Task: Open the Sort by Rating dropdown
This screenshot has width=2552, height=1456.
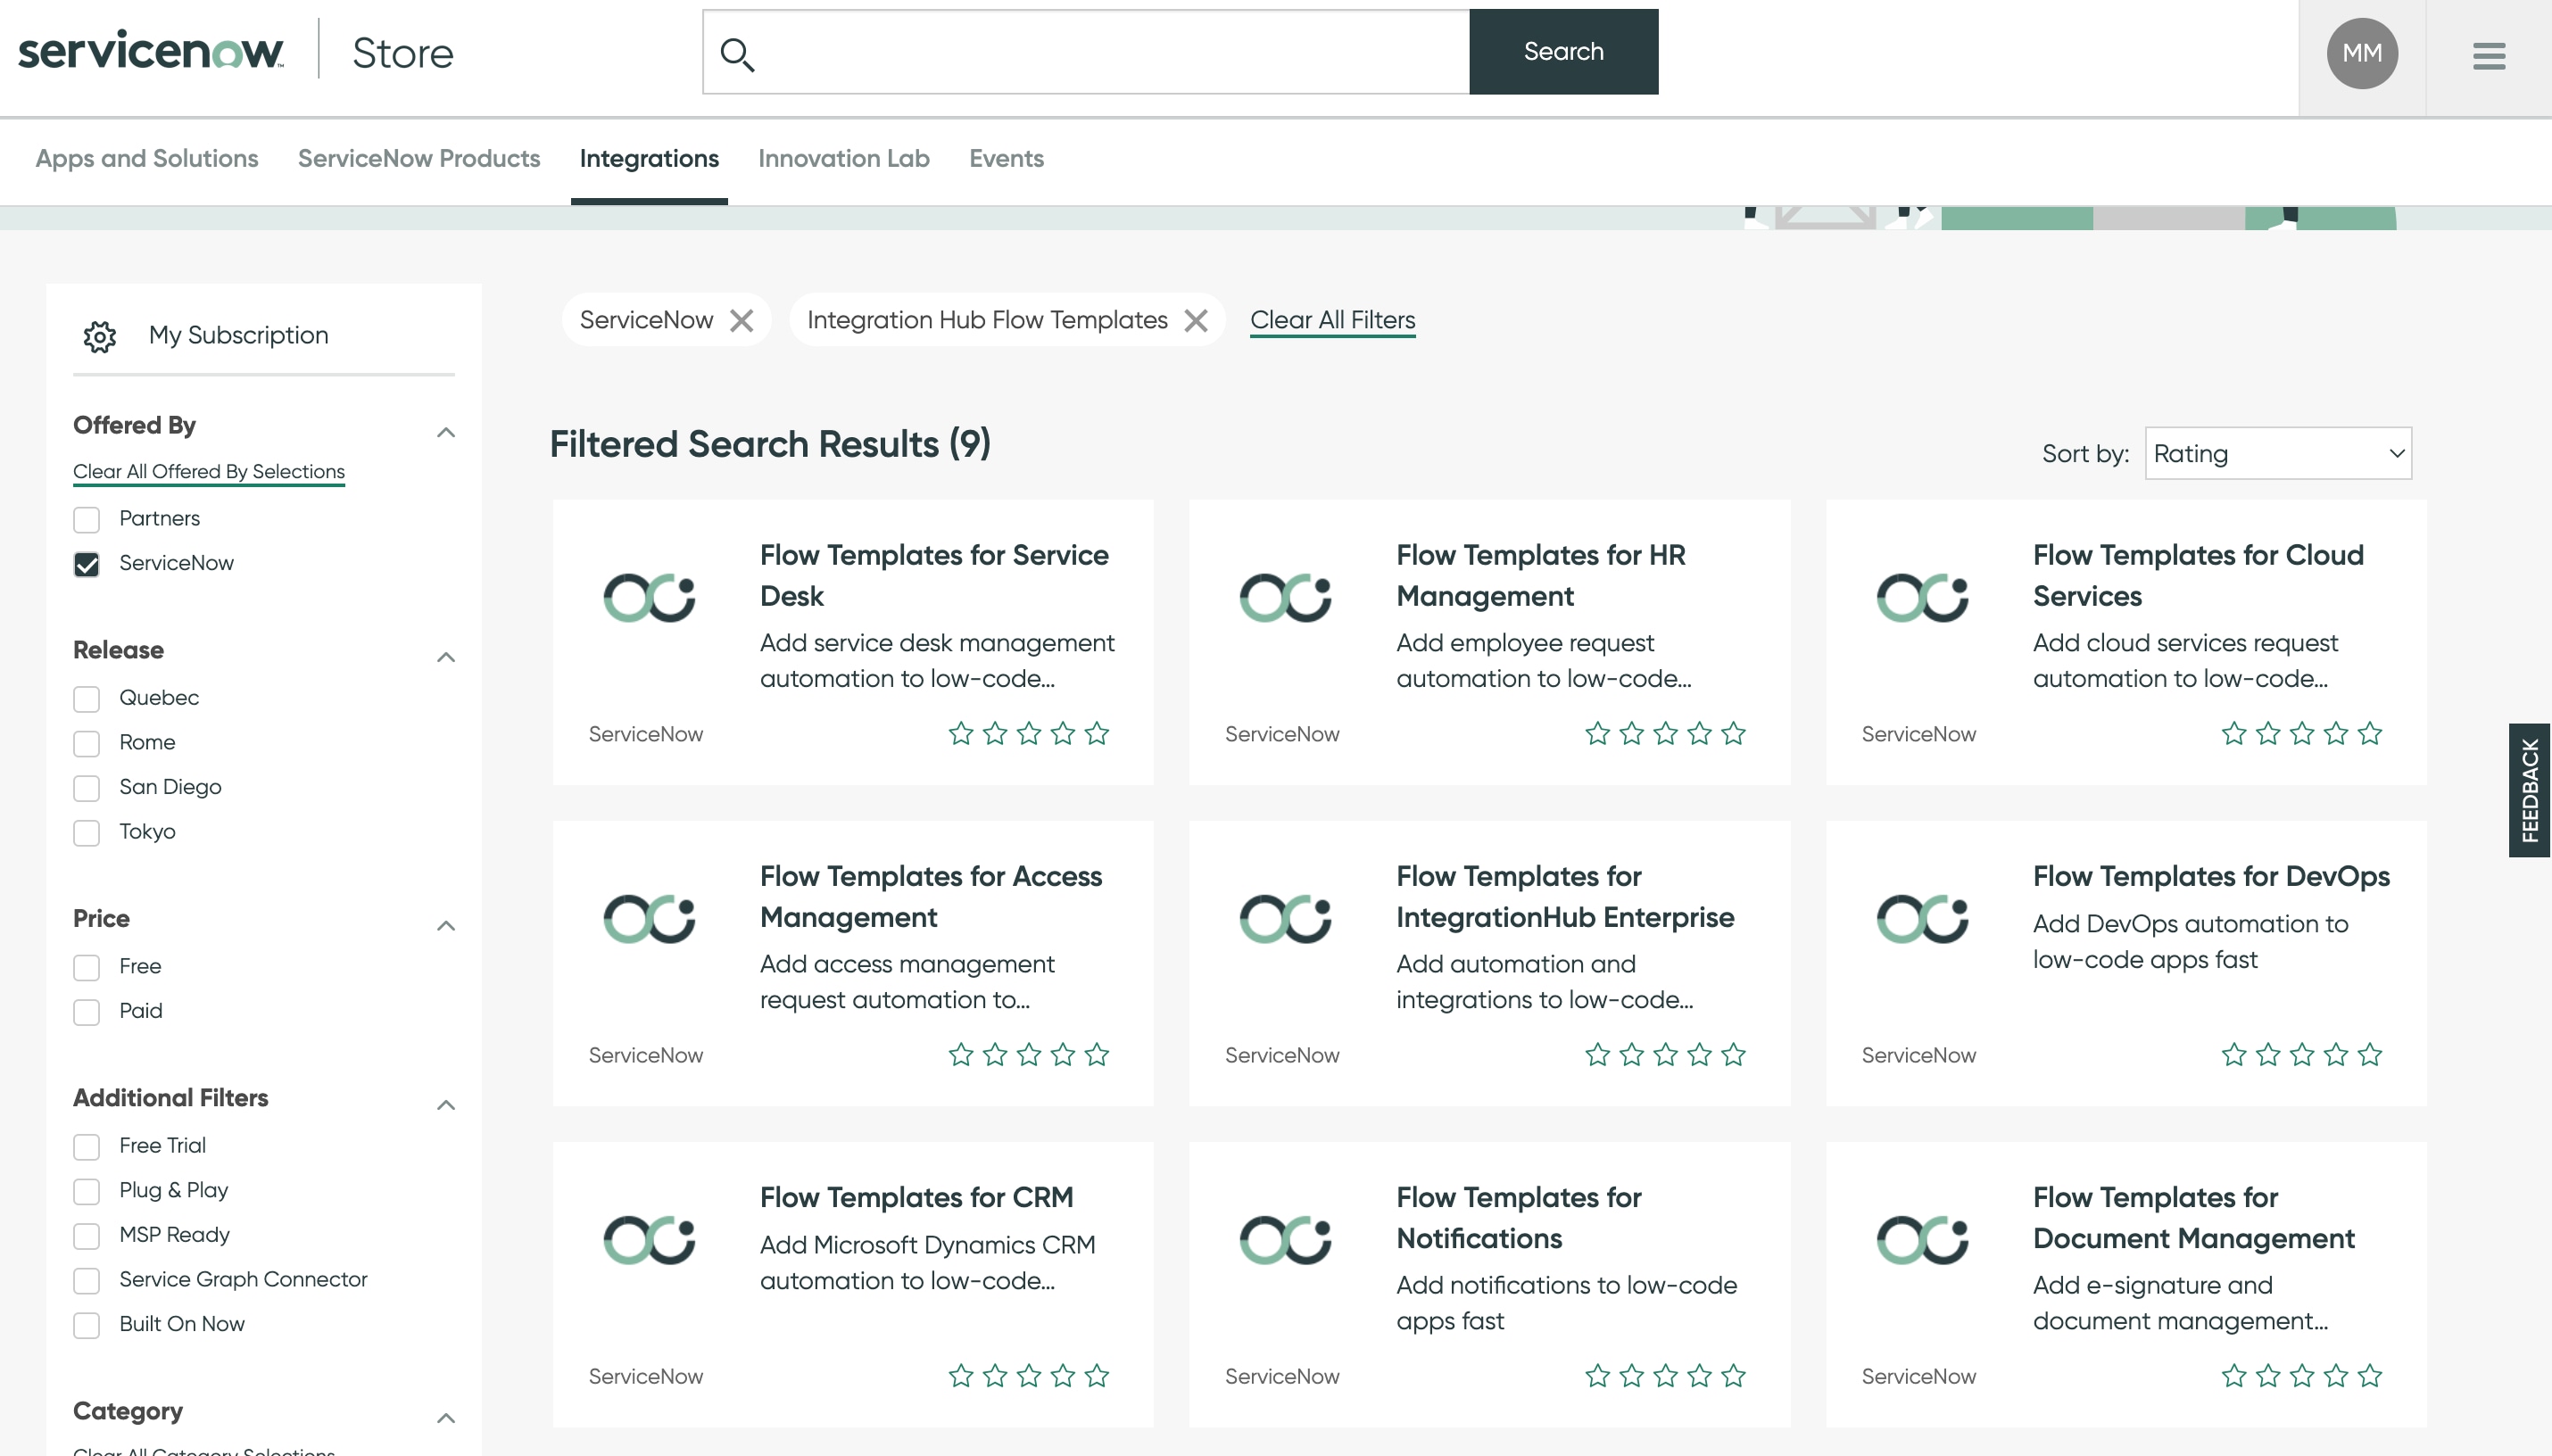Action: click(2278, 454)
